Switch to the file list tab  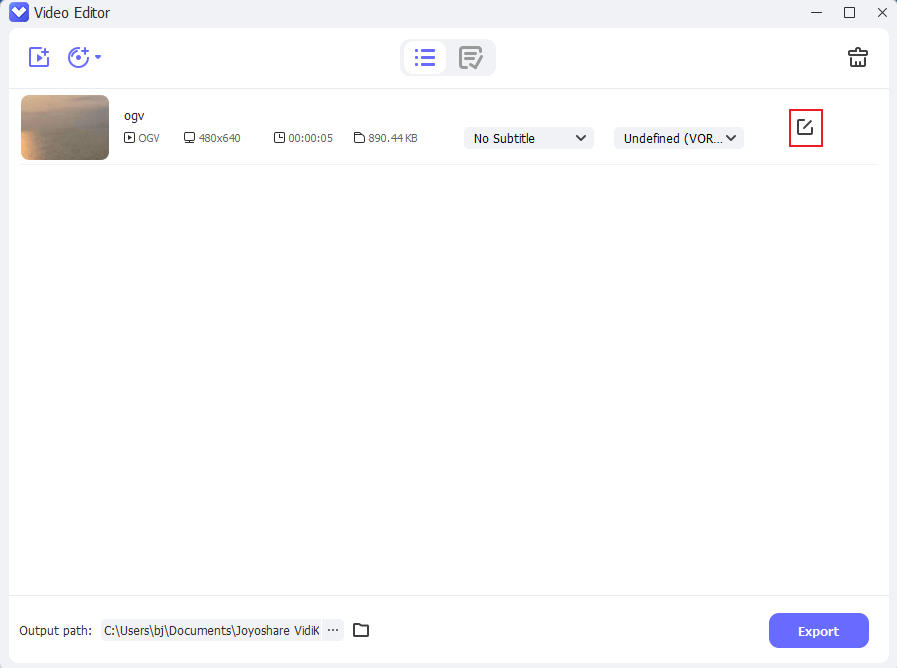point(425,58)
